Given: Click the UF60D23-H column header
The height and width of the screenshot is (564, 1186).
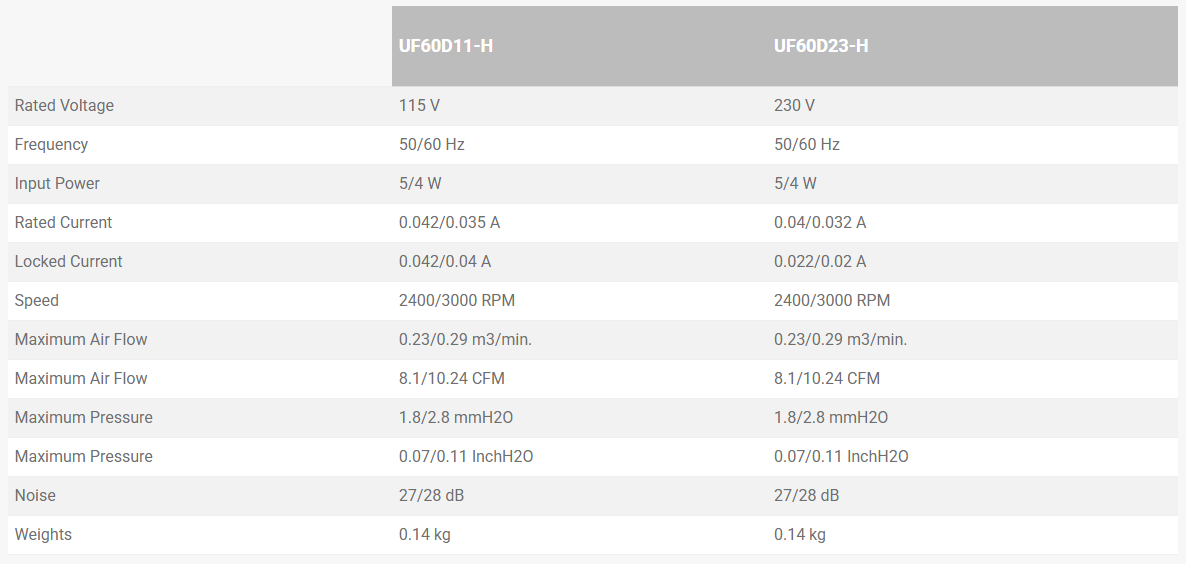Looking at the screenshot, I should coord(821,46).
